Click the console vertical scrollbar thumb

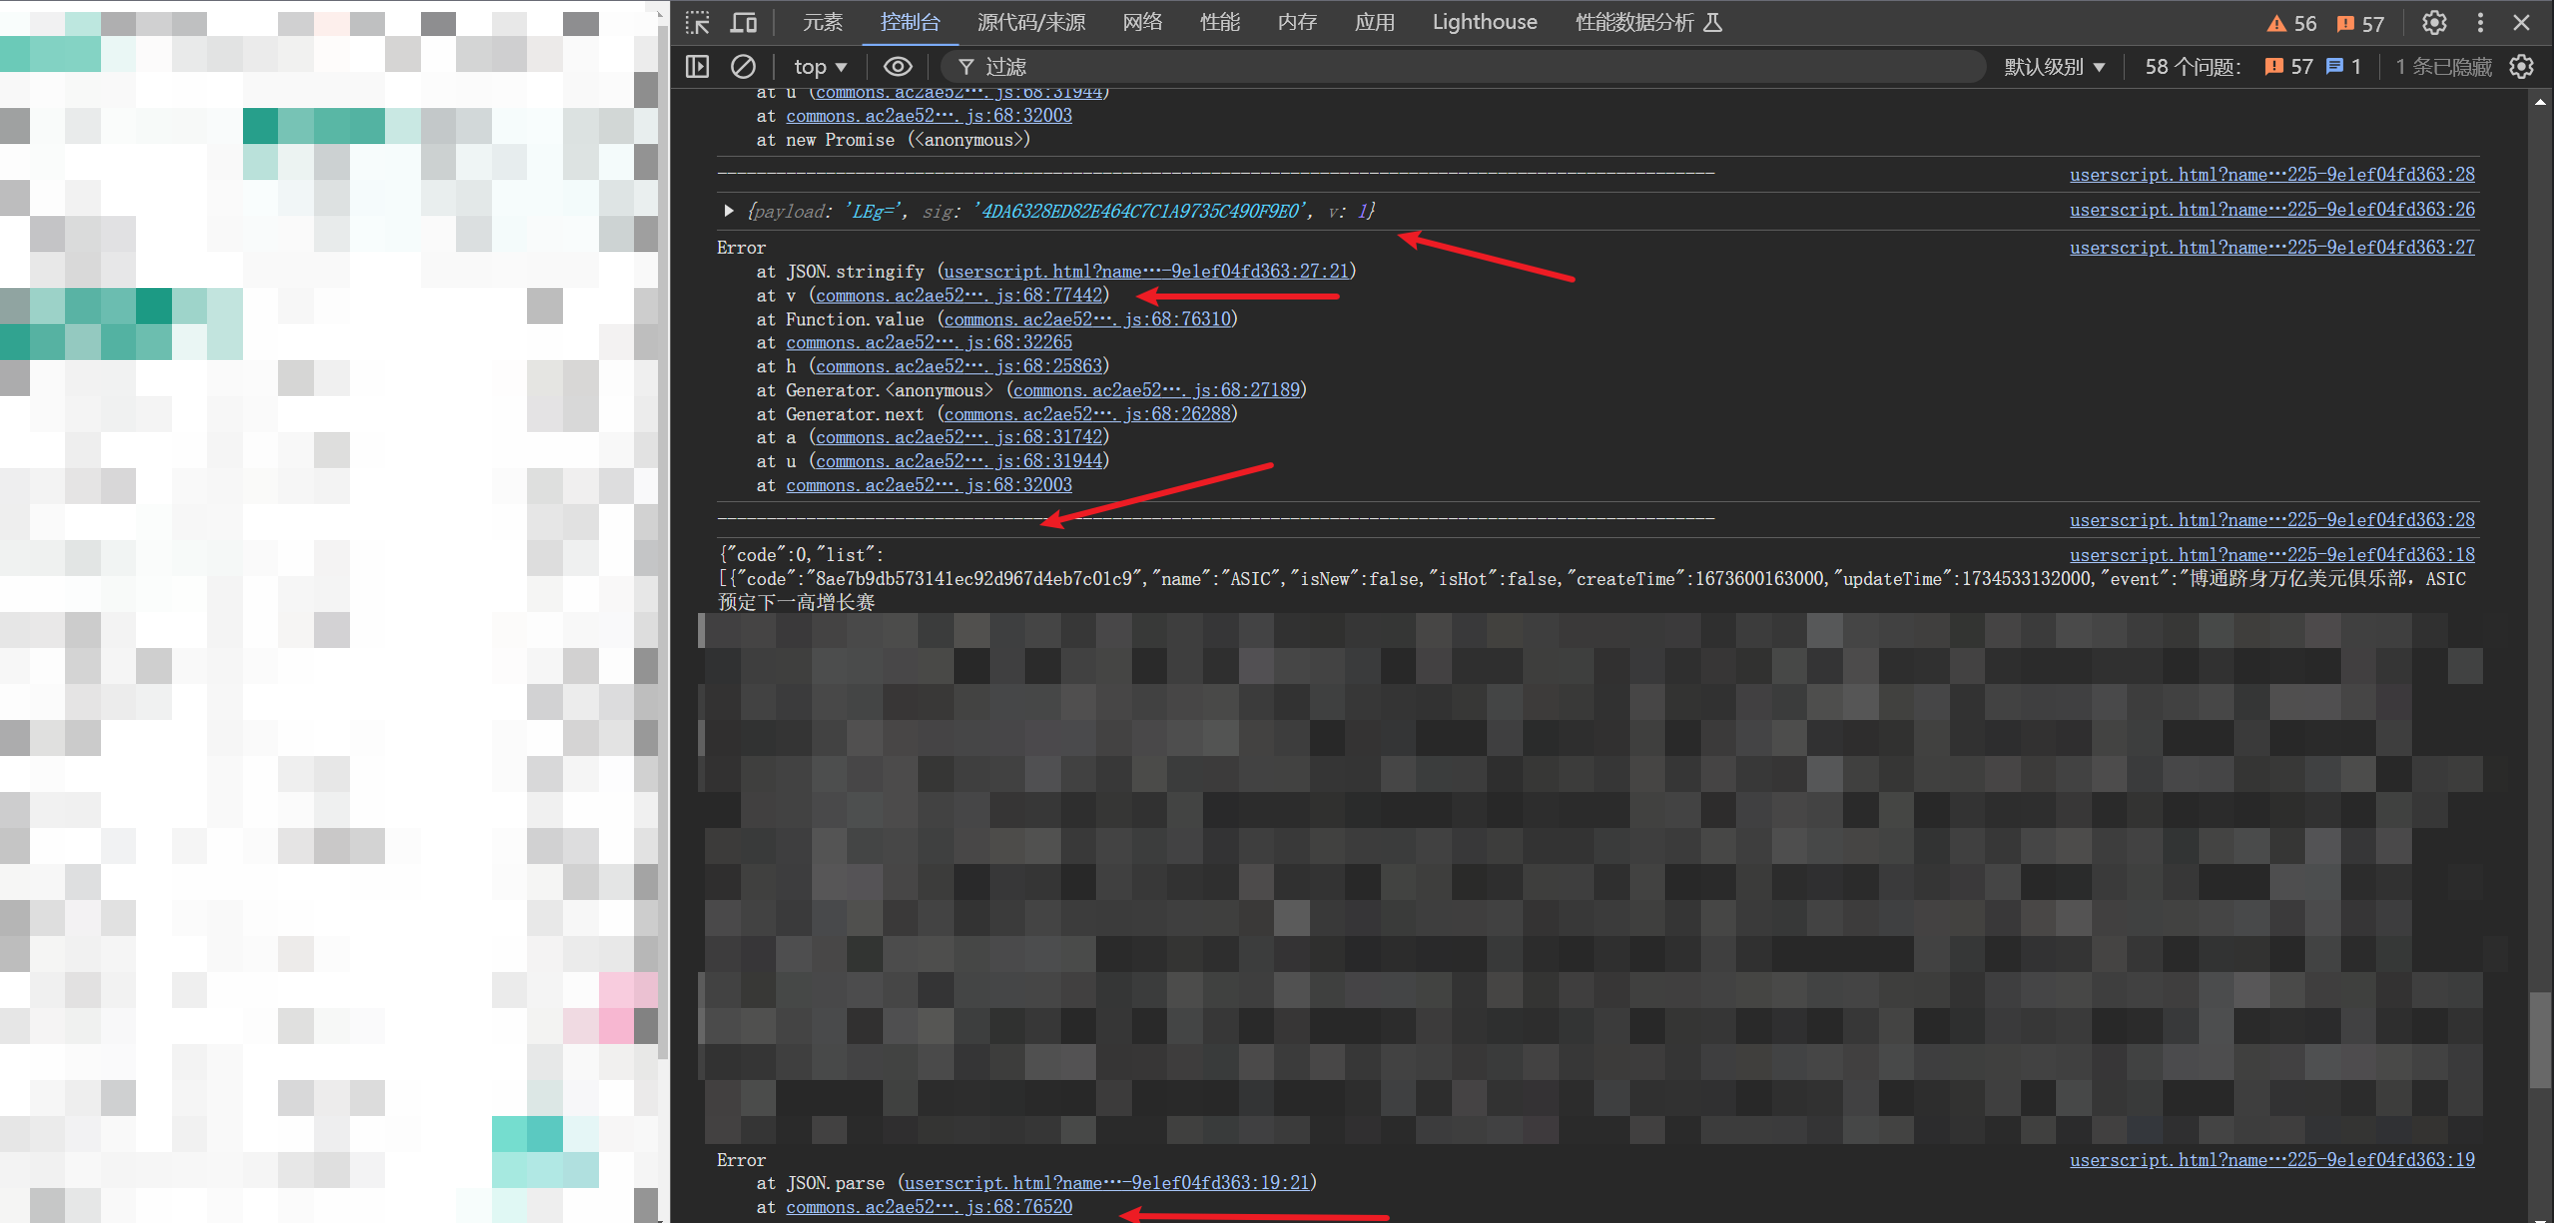(x=2540, y=1040)
